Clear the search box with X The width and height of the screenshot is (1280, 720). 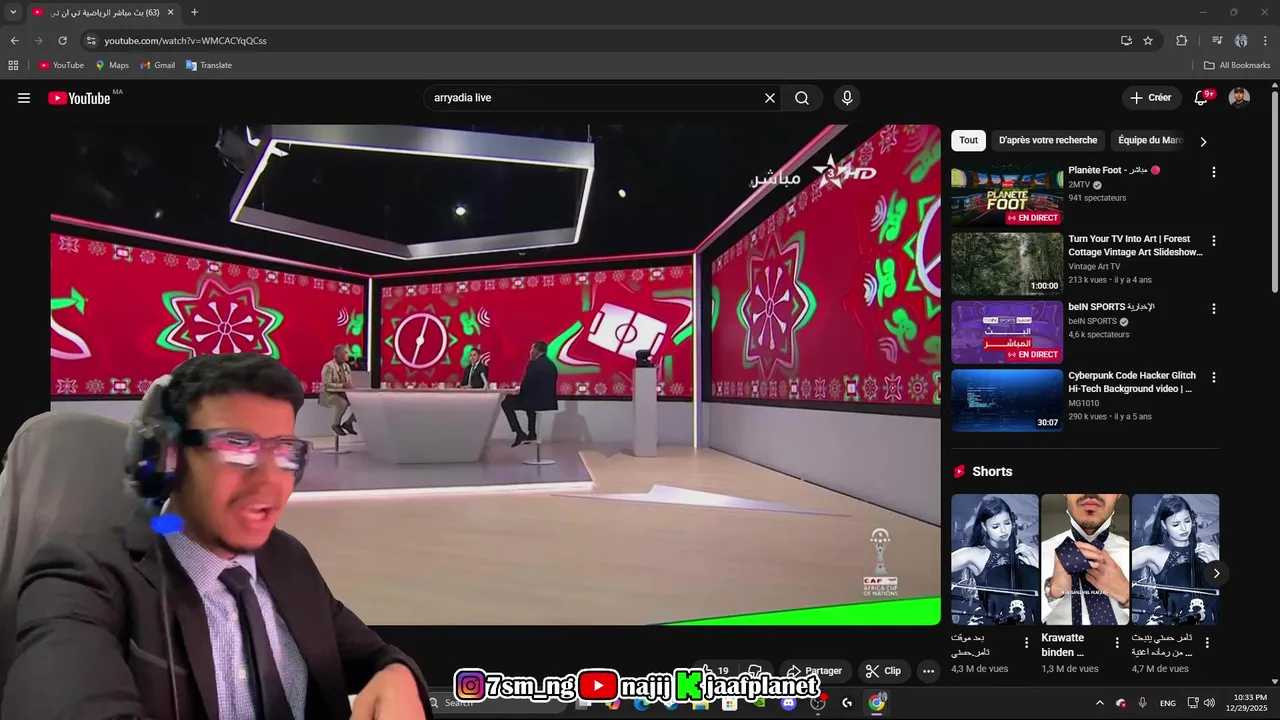point(770,98)
